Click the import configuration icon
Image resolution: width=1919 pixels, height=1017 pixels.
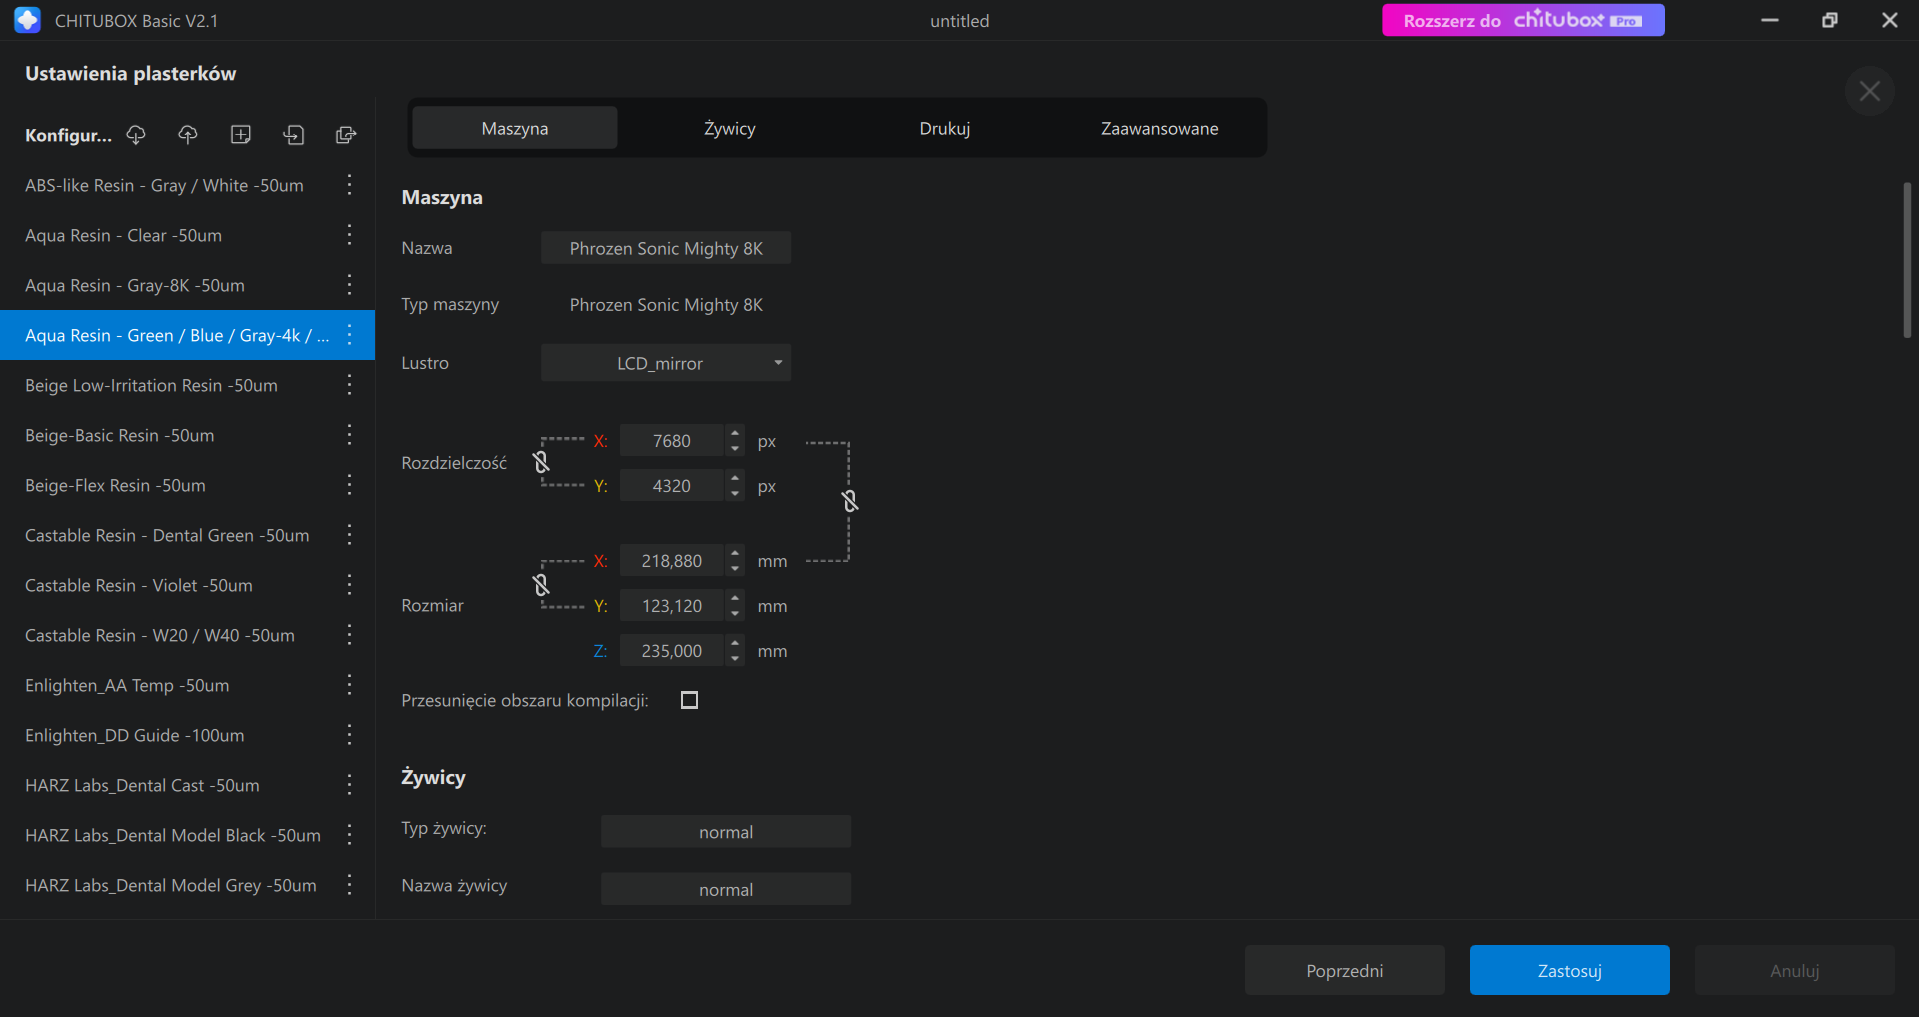pos(294,135)
